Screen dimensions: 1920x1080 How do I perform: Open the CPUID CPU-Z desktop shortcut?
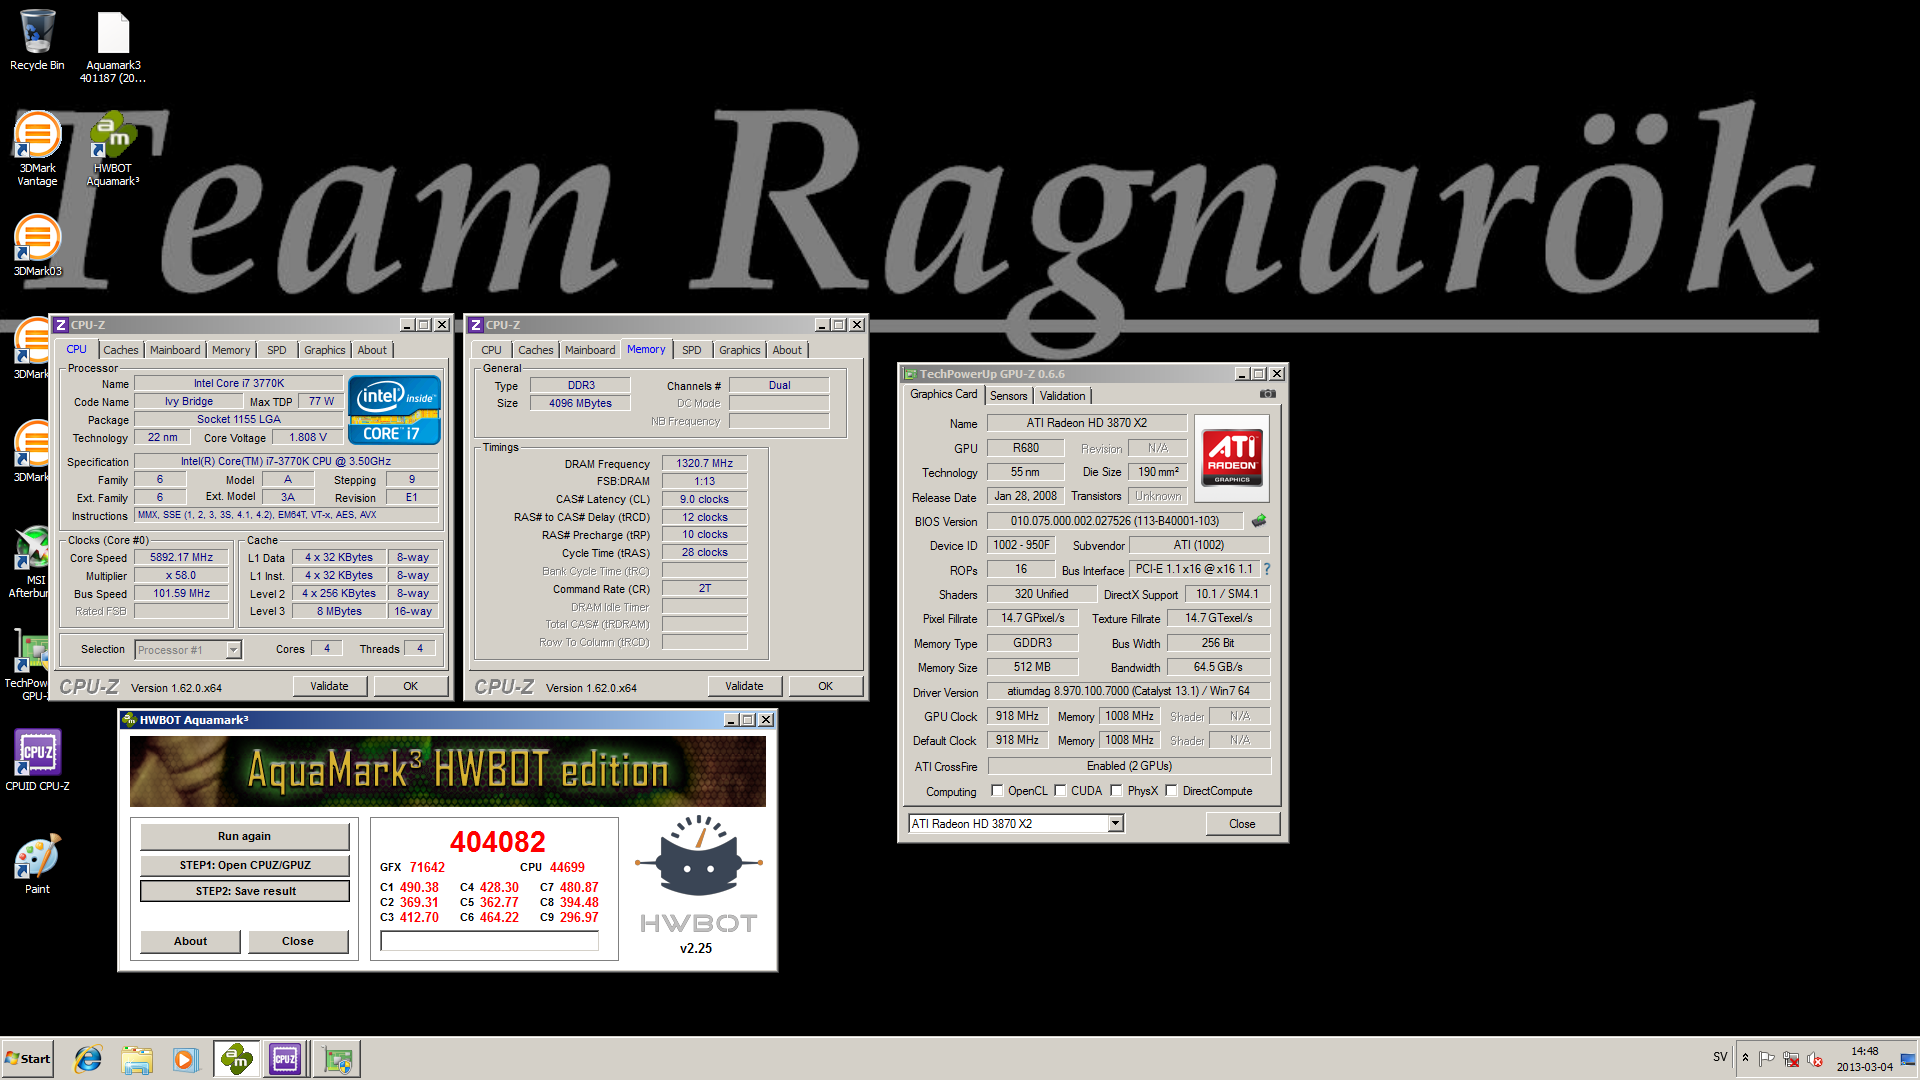coord(37,760)
